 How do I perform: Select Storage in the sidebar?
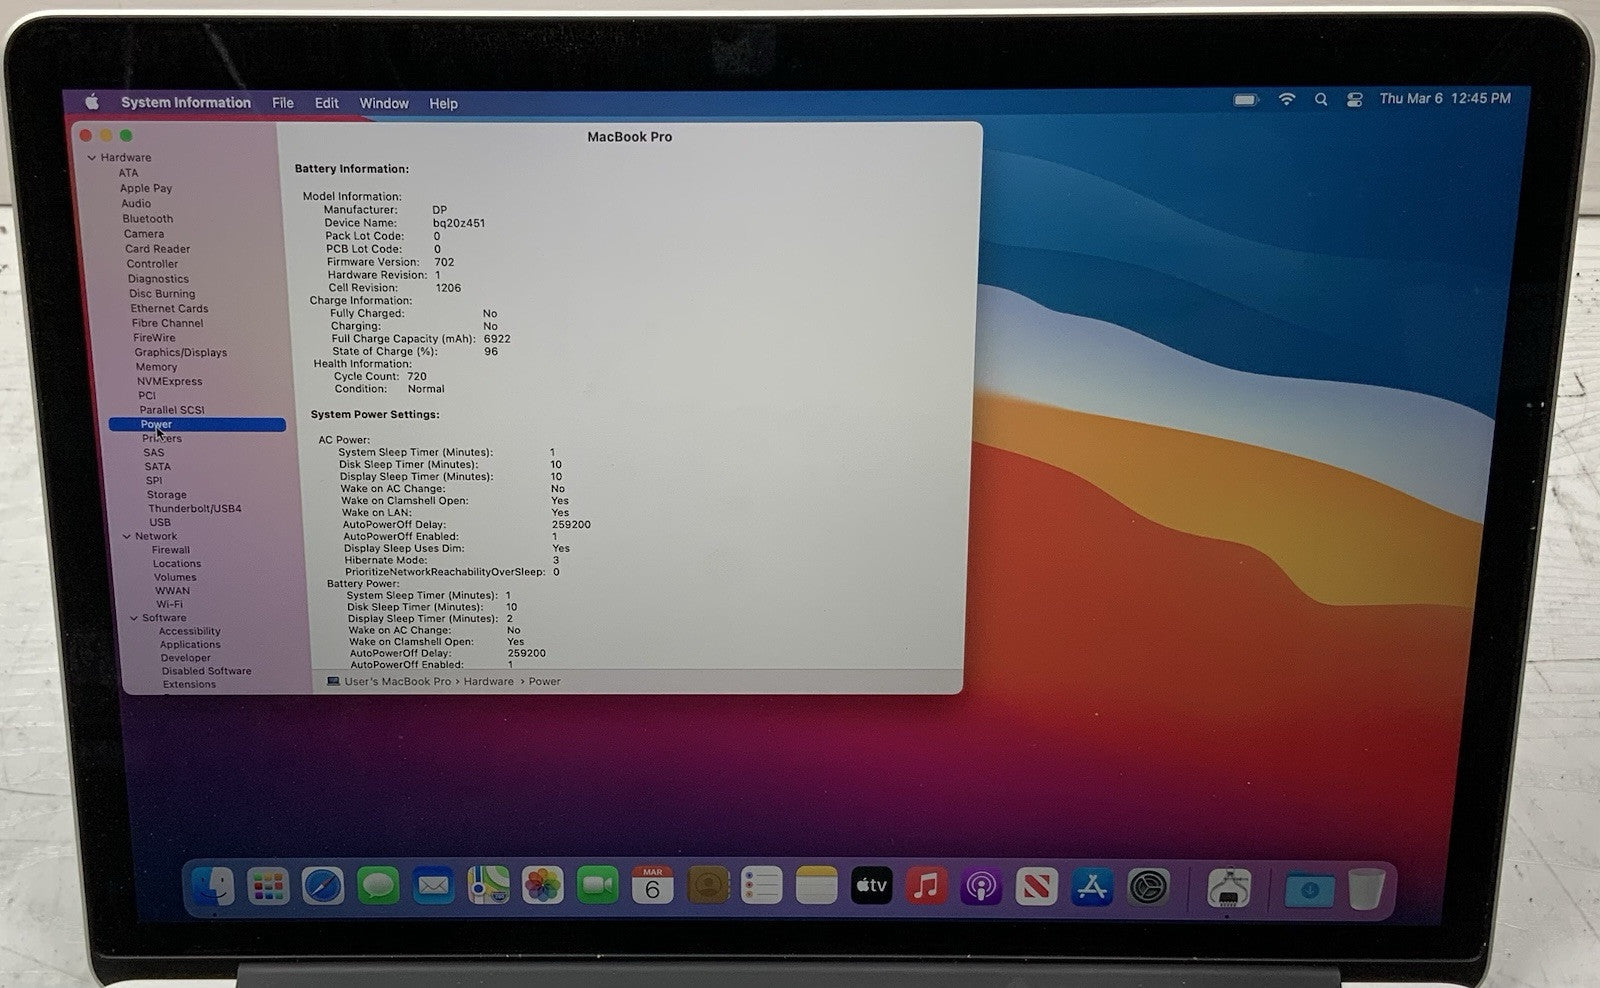[166, 494]
